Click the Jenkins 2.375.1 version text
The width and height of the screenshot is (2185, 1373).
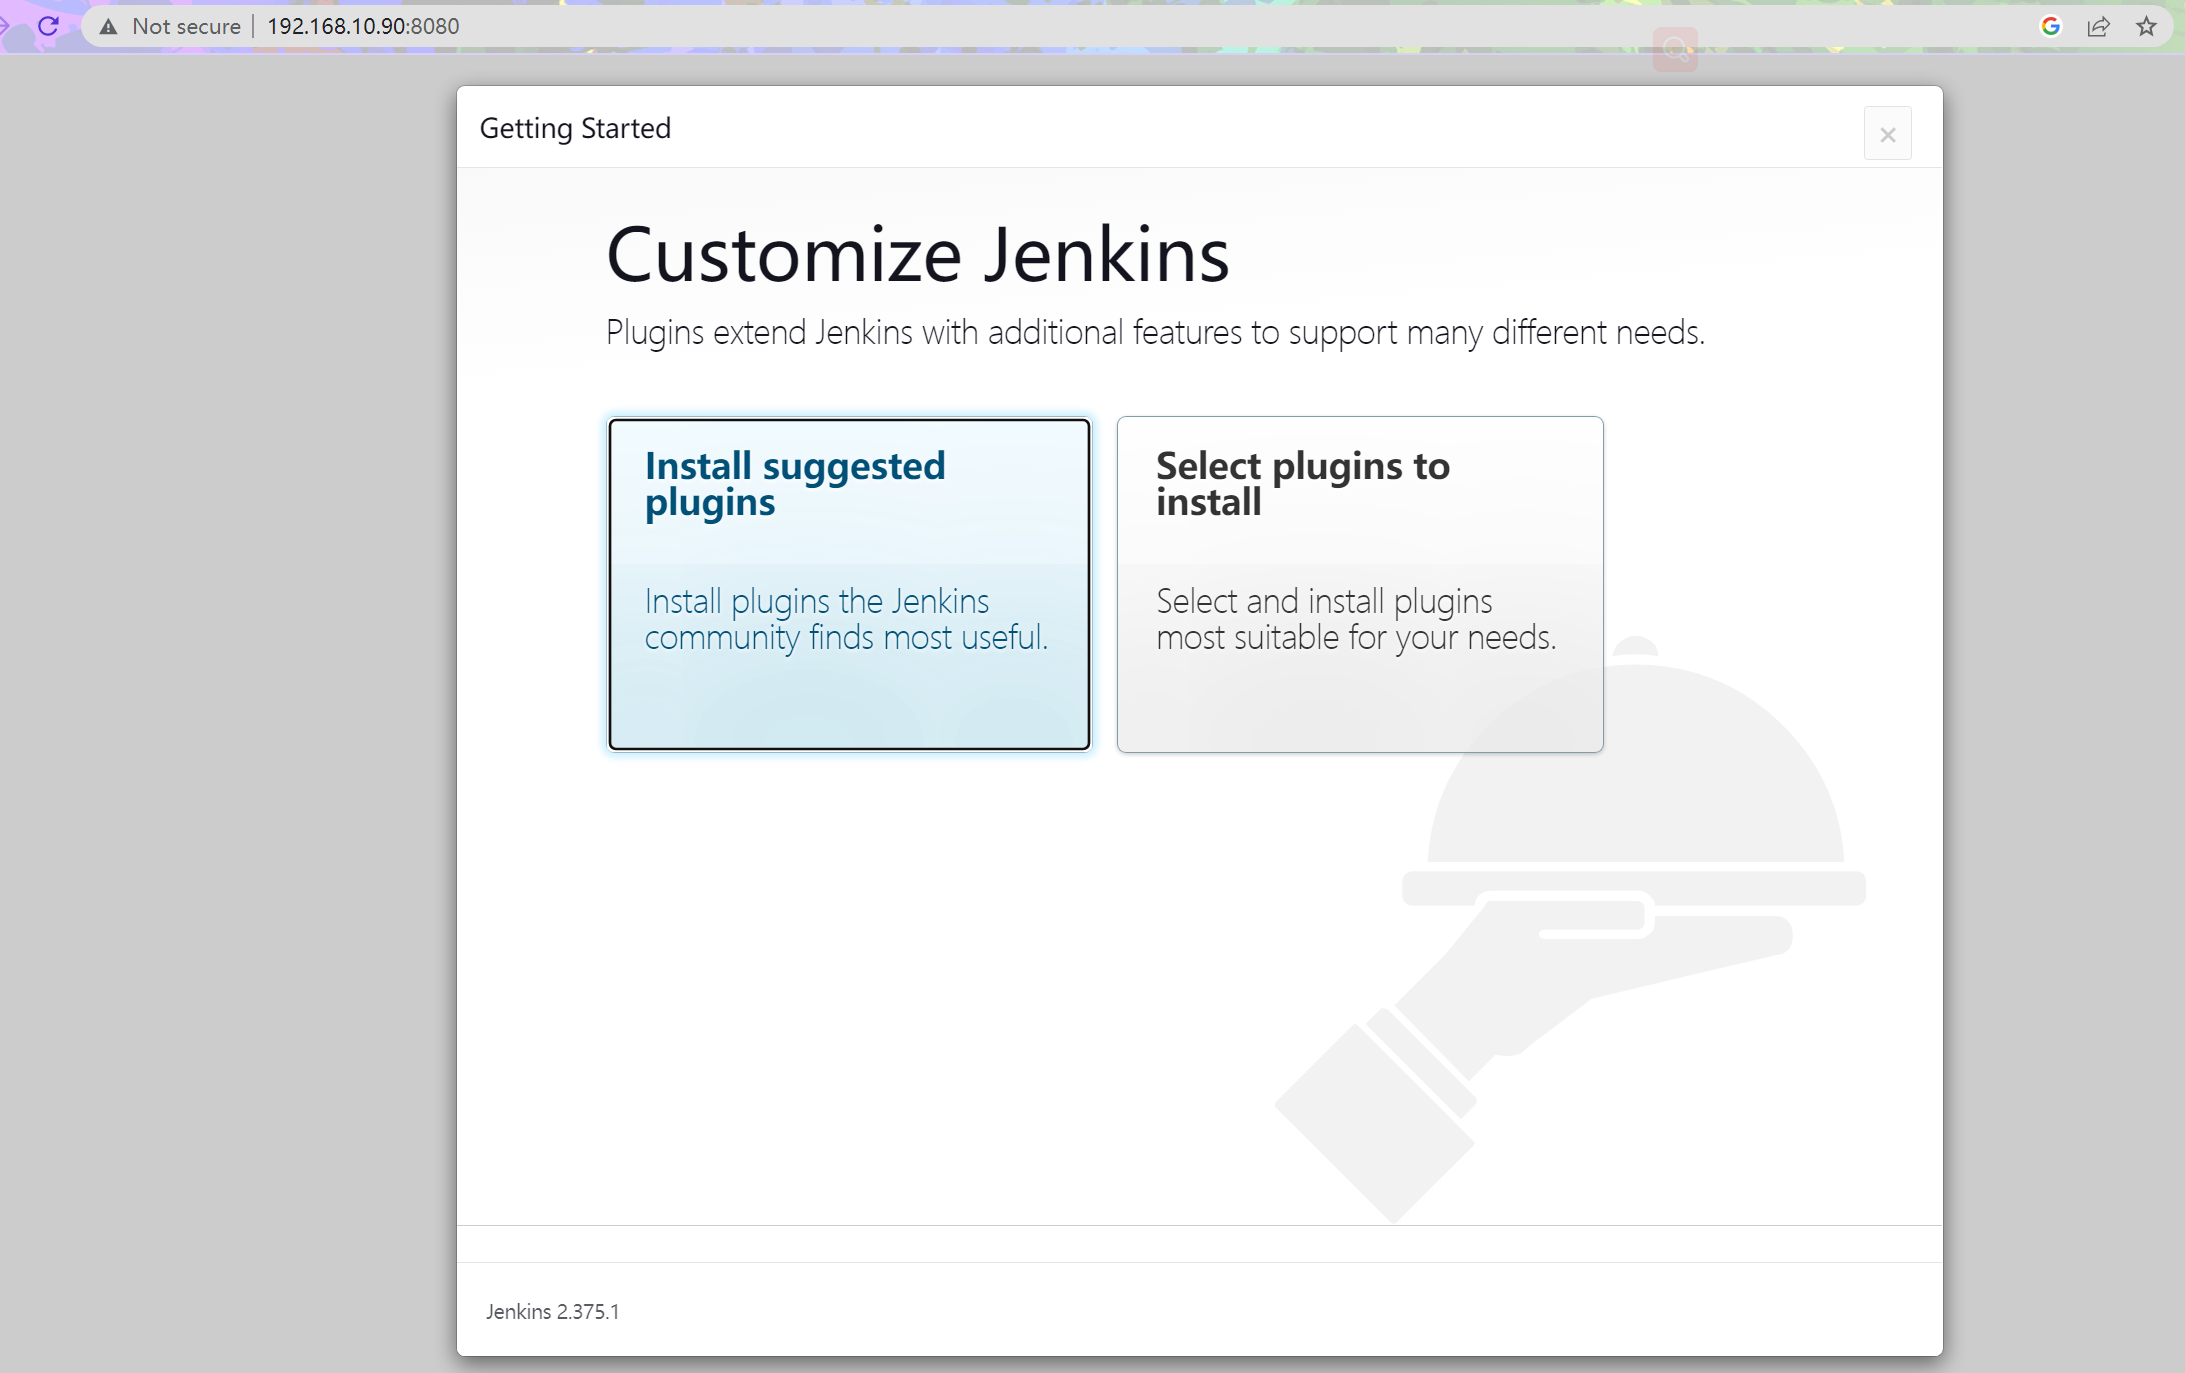(x=553, y=1311)
